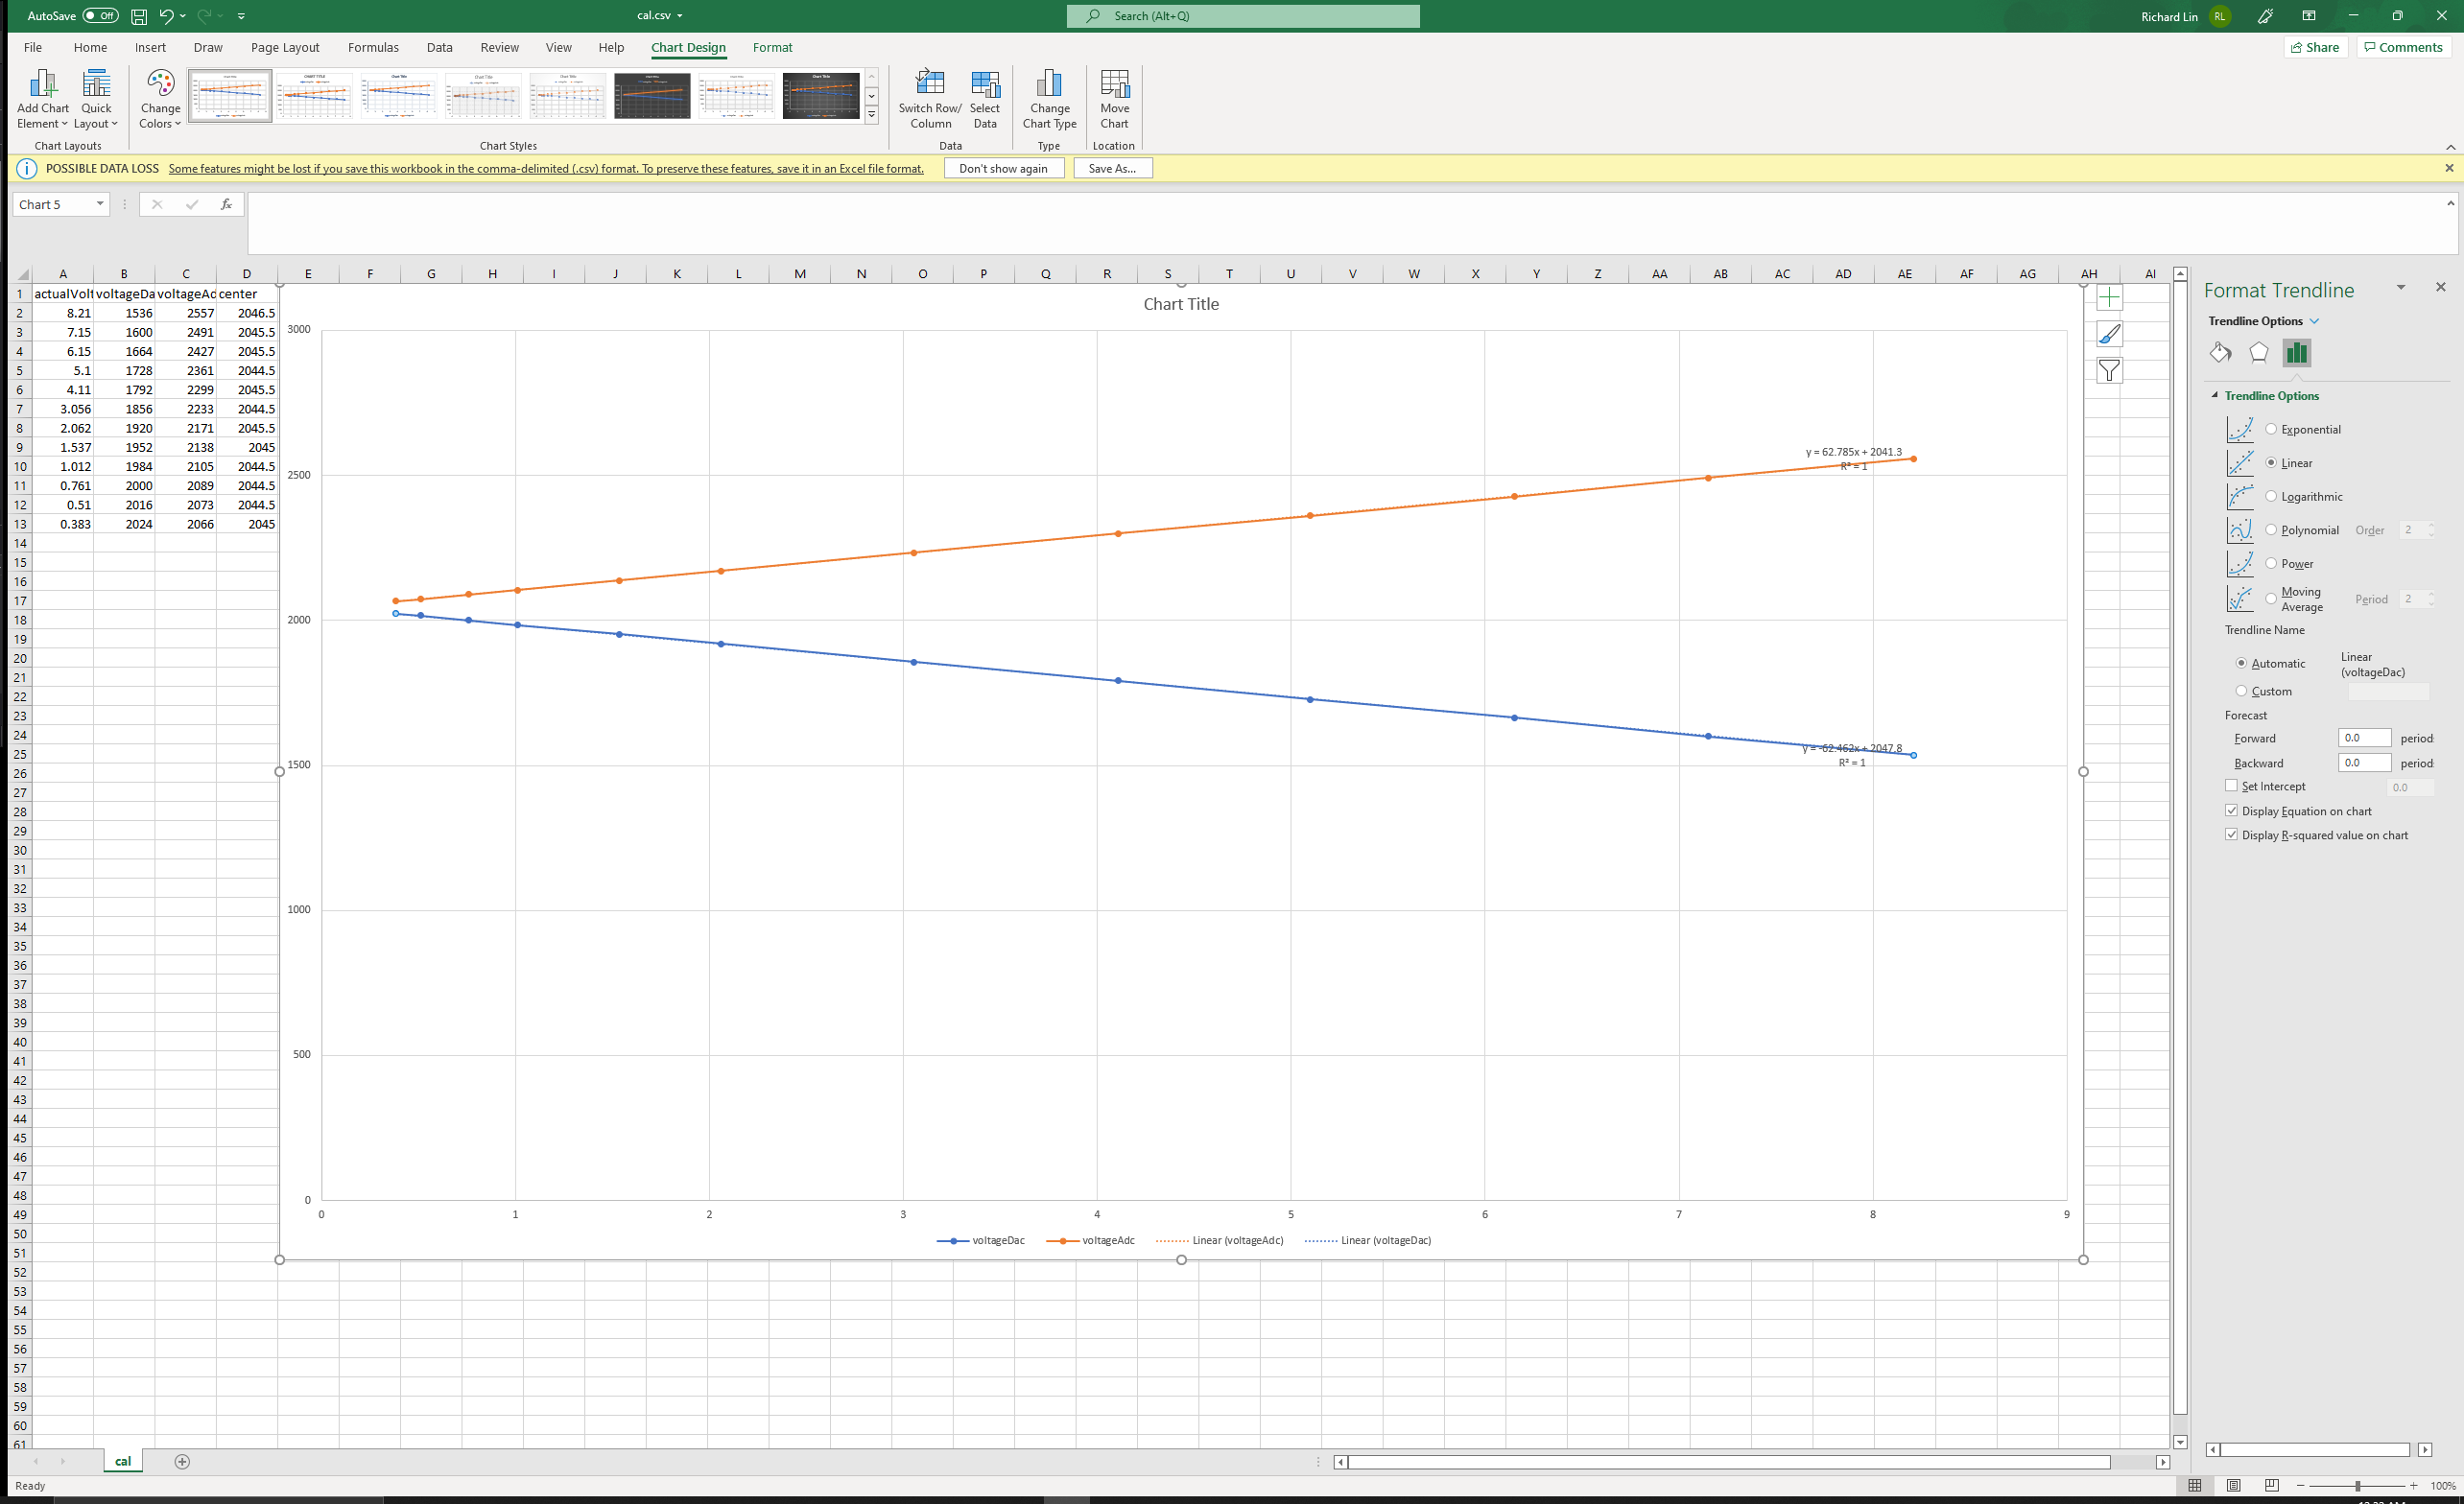
Task: Switch to the Format tab
Action: coord(772,47)
